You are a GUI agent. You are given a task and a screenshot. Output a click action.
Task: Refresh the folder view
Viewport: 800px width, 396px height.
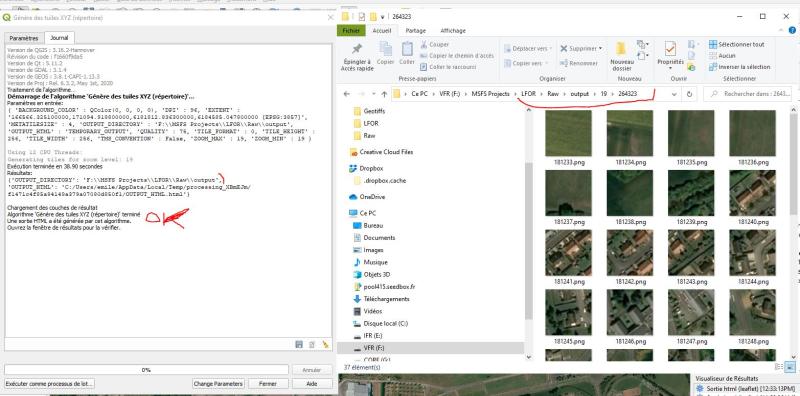click(x=689, y=94)
